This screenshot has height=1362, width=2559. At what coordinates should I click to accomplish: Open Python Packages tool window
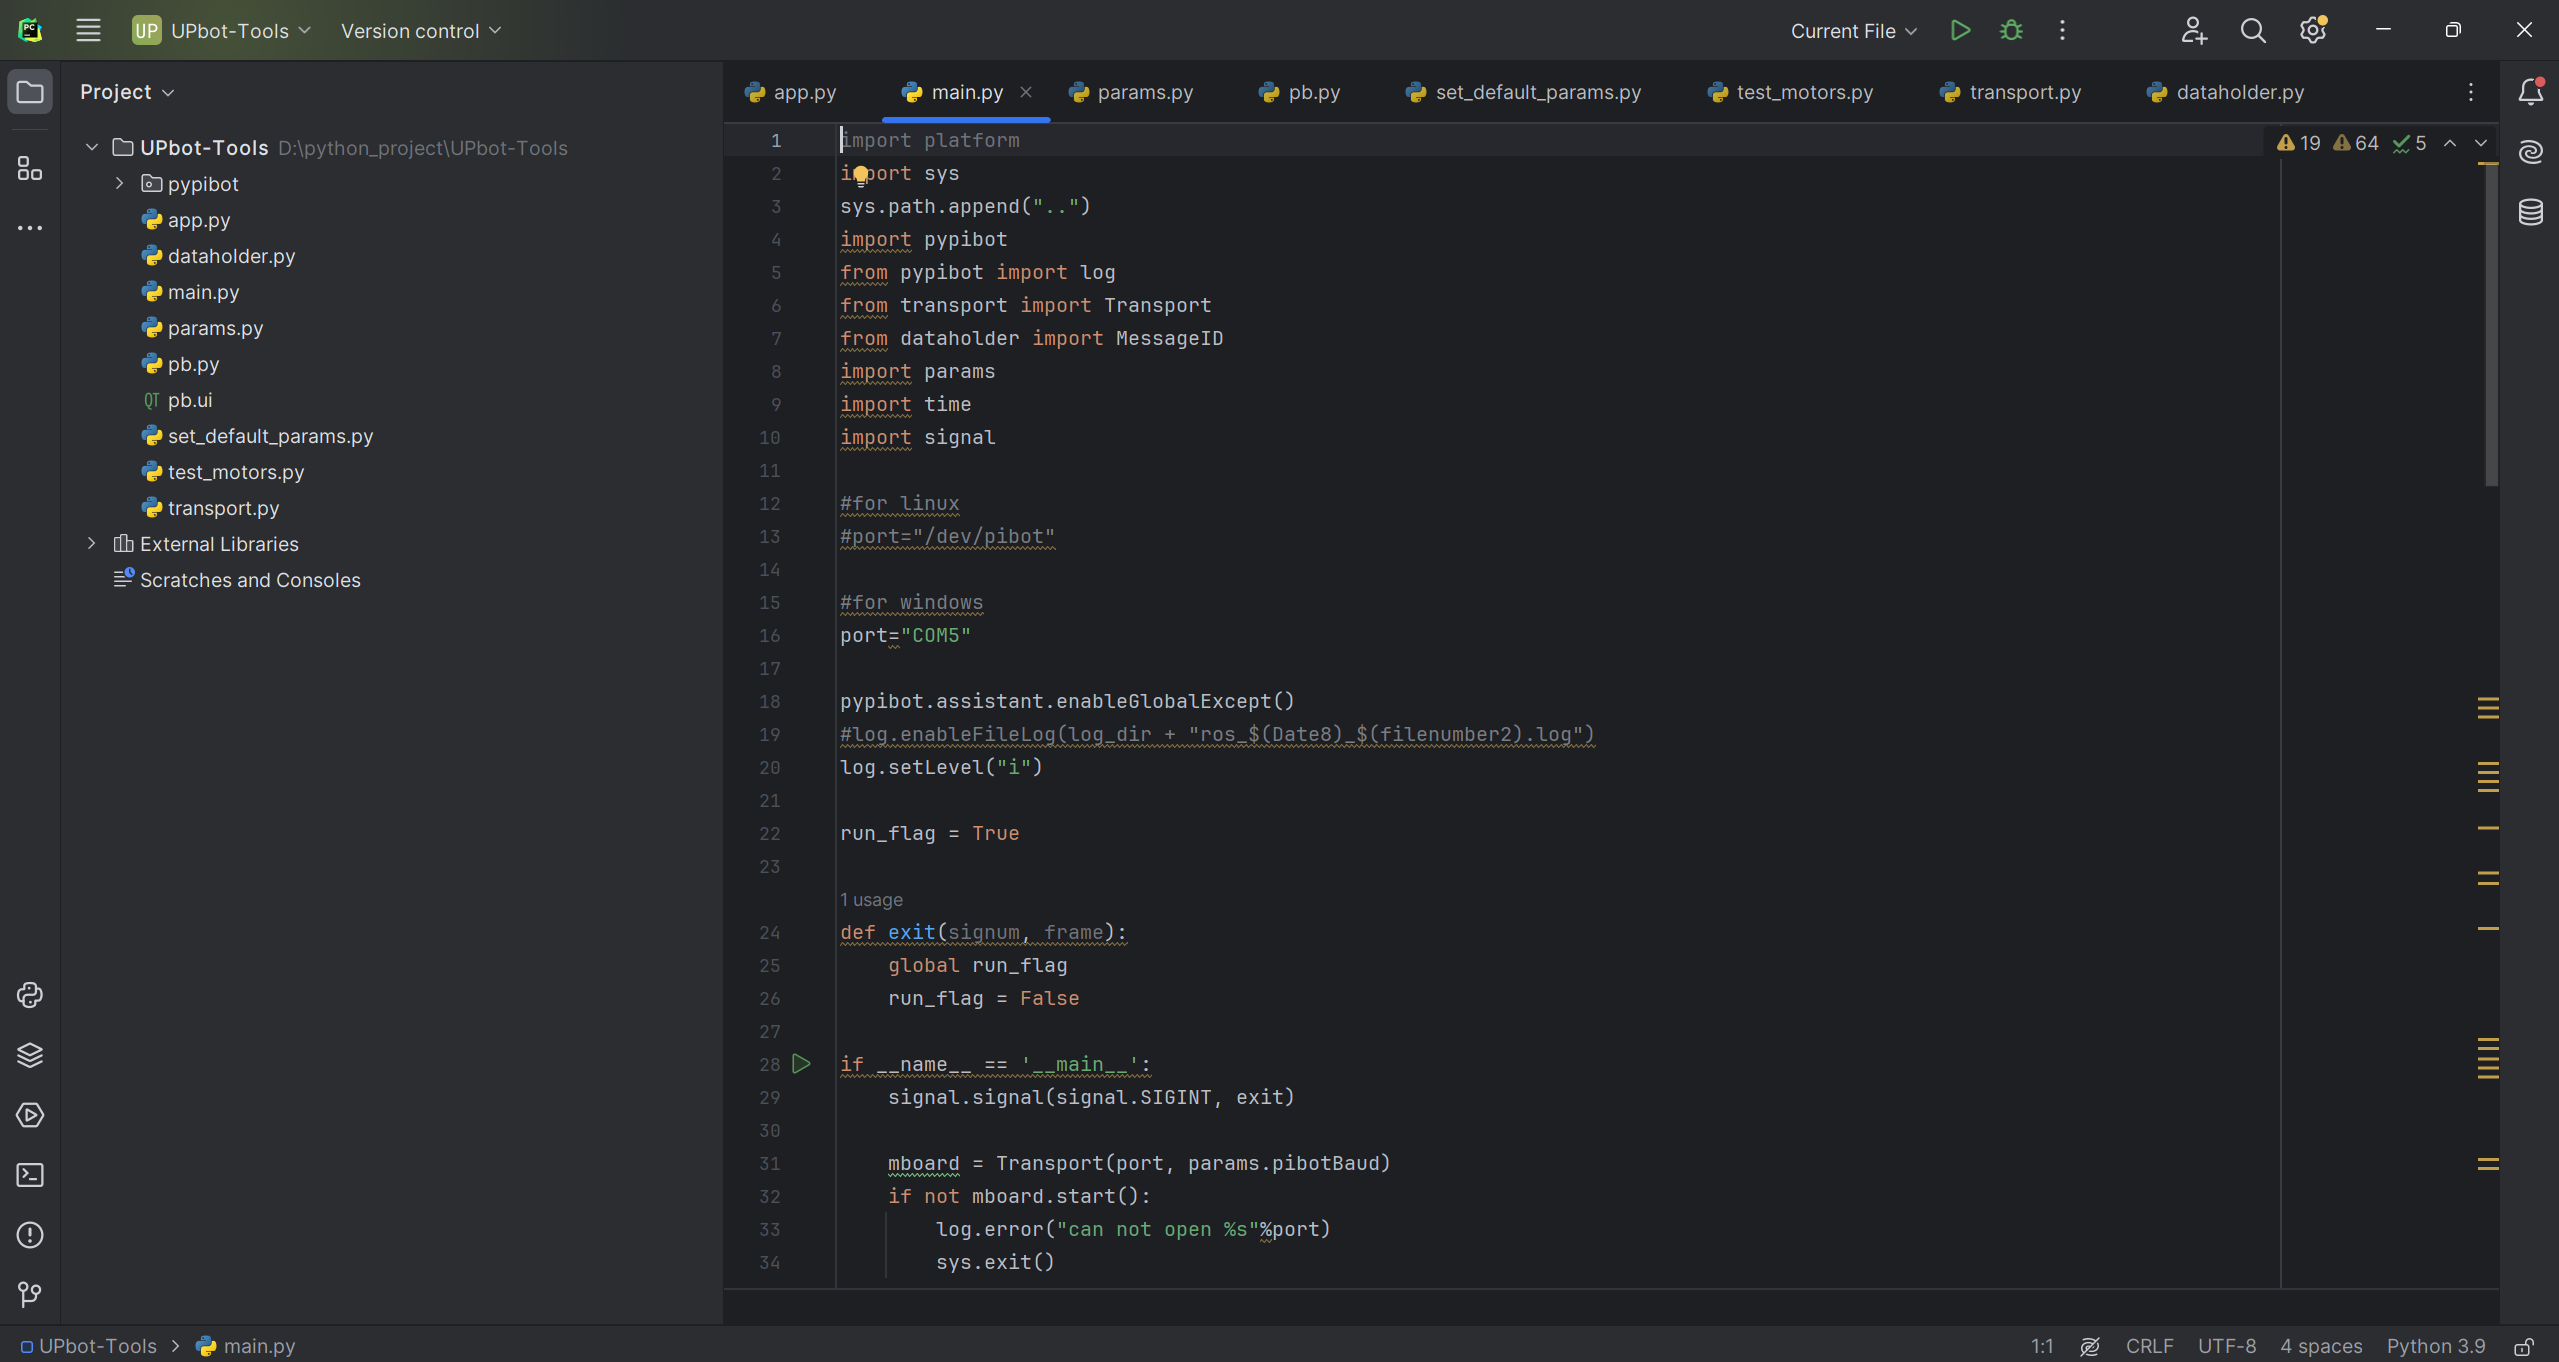[30, 1055]
